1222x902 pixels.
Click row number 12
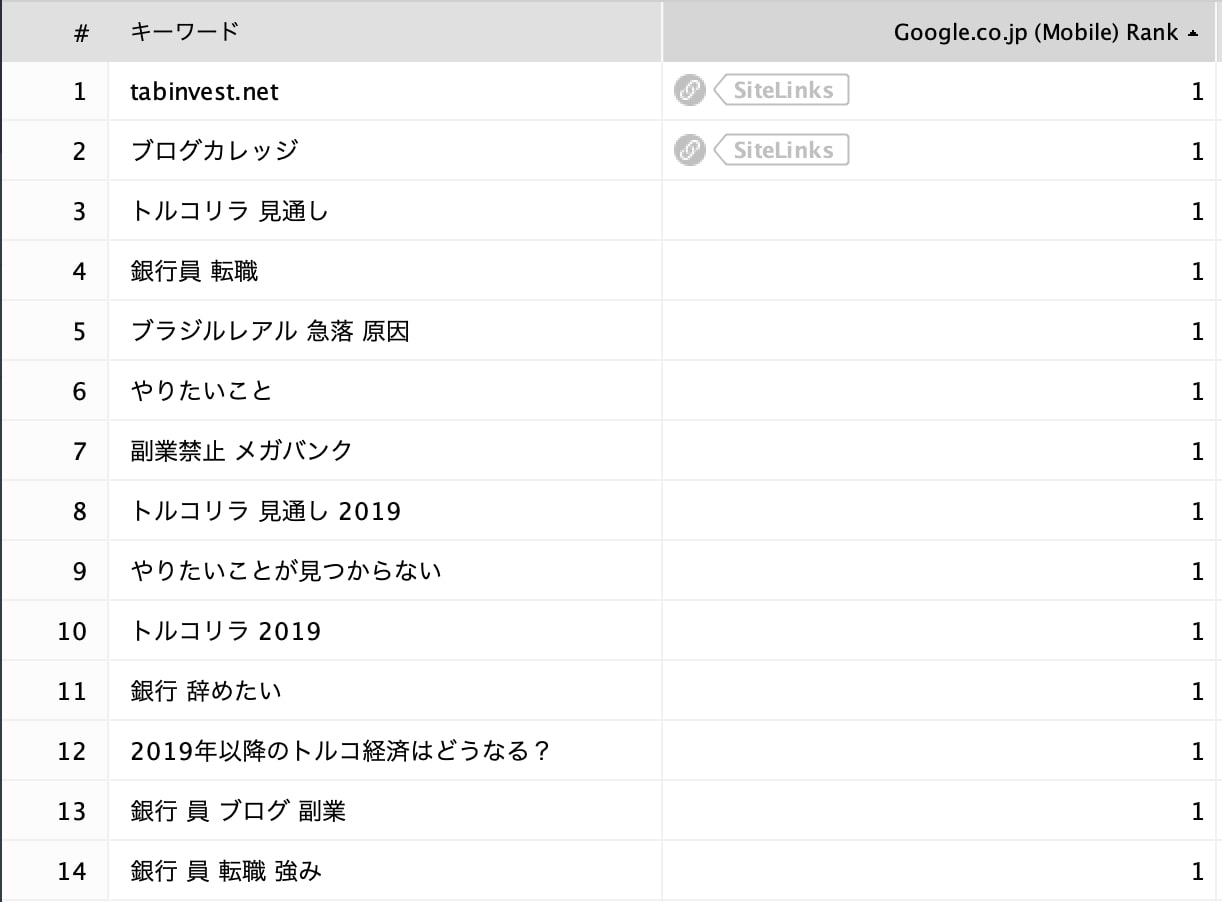(72, 752)
